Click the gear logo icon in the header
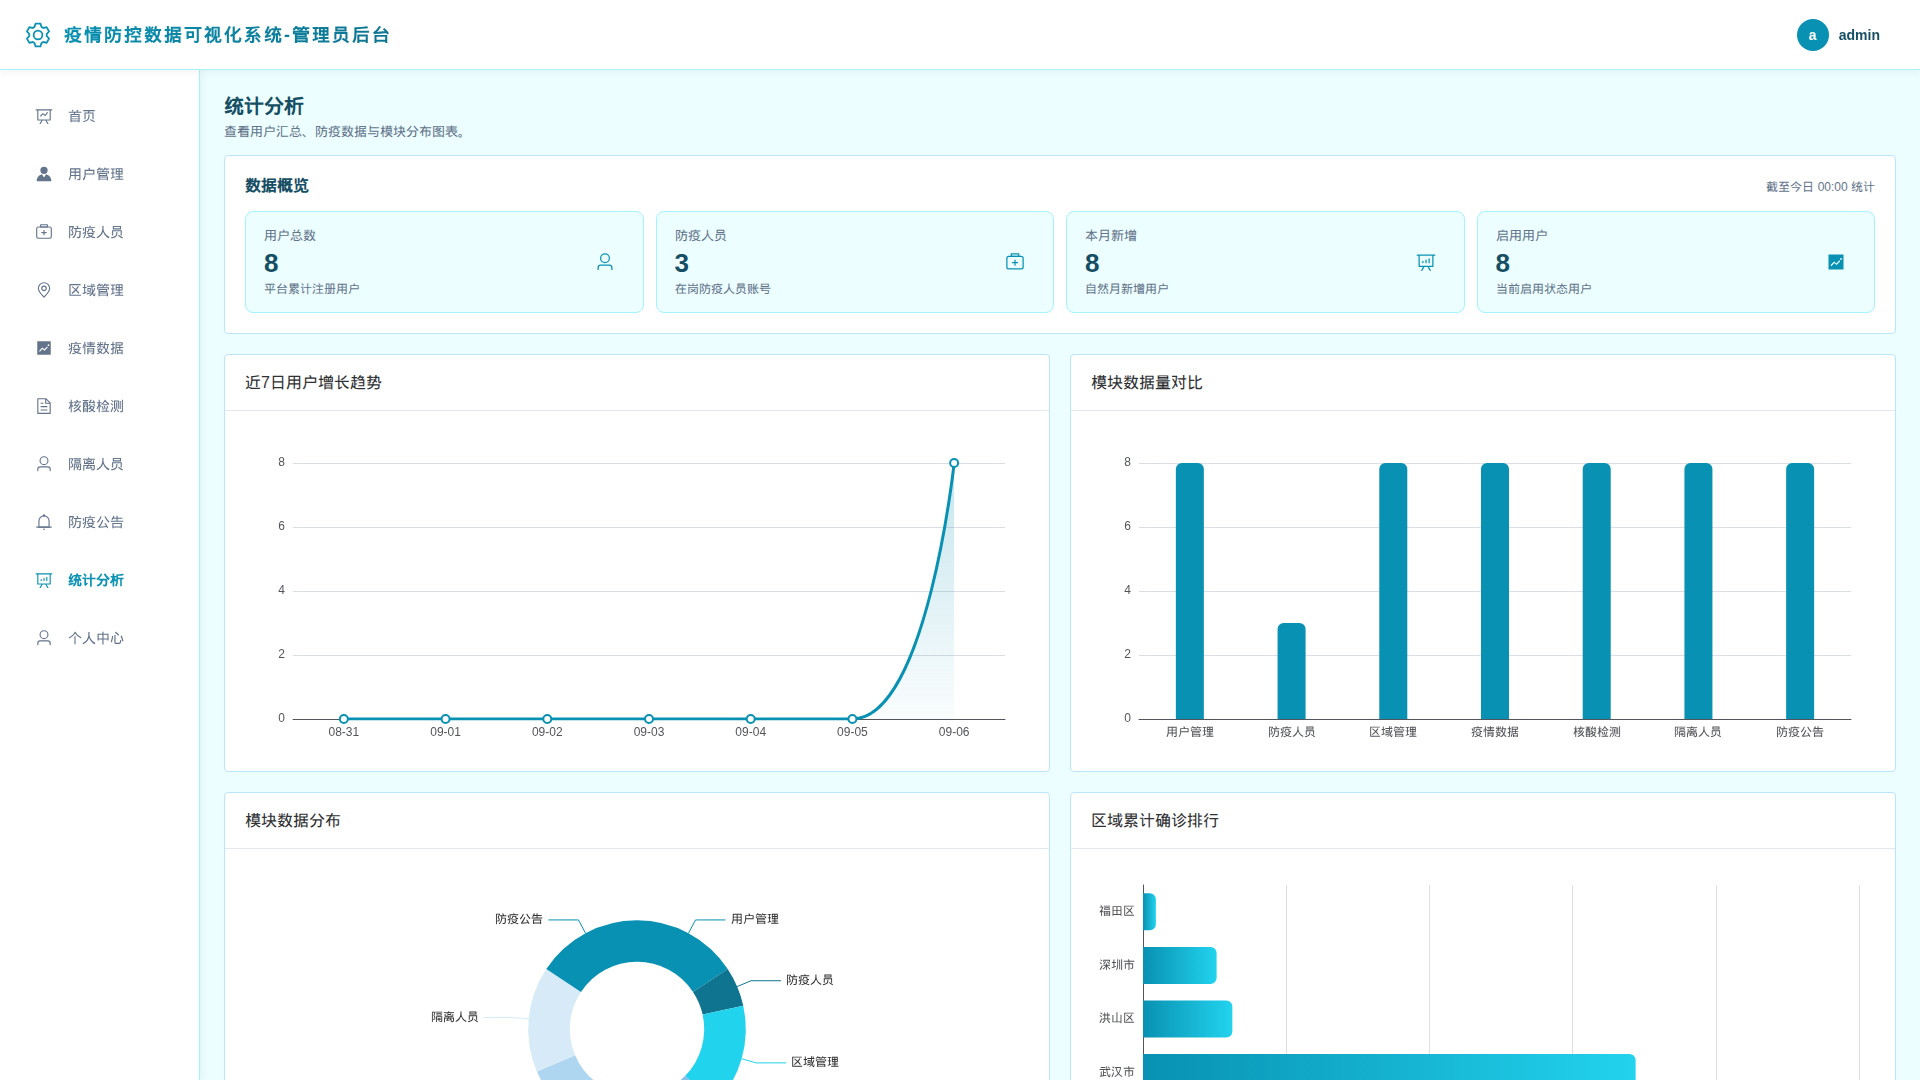Screen dimensions: 1920x1080 38,35
